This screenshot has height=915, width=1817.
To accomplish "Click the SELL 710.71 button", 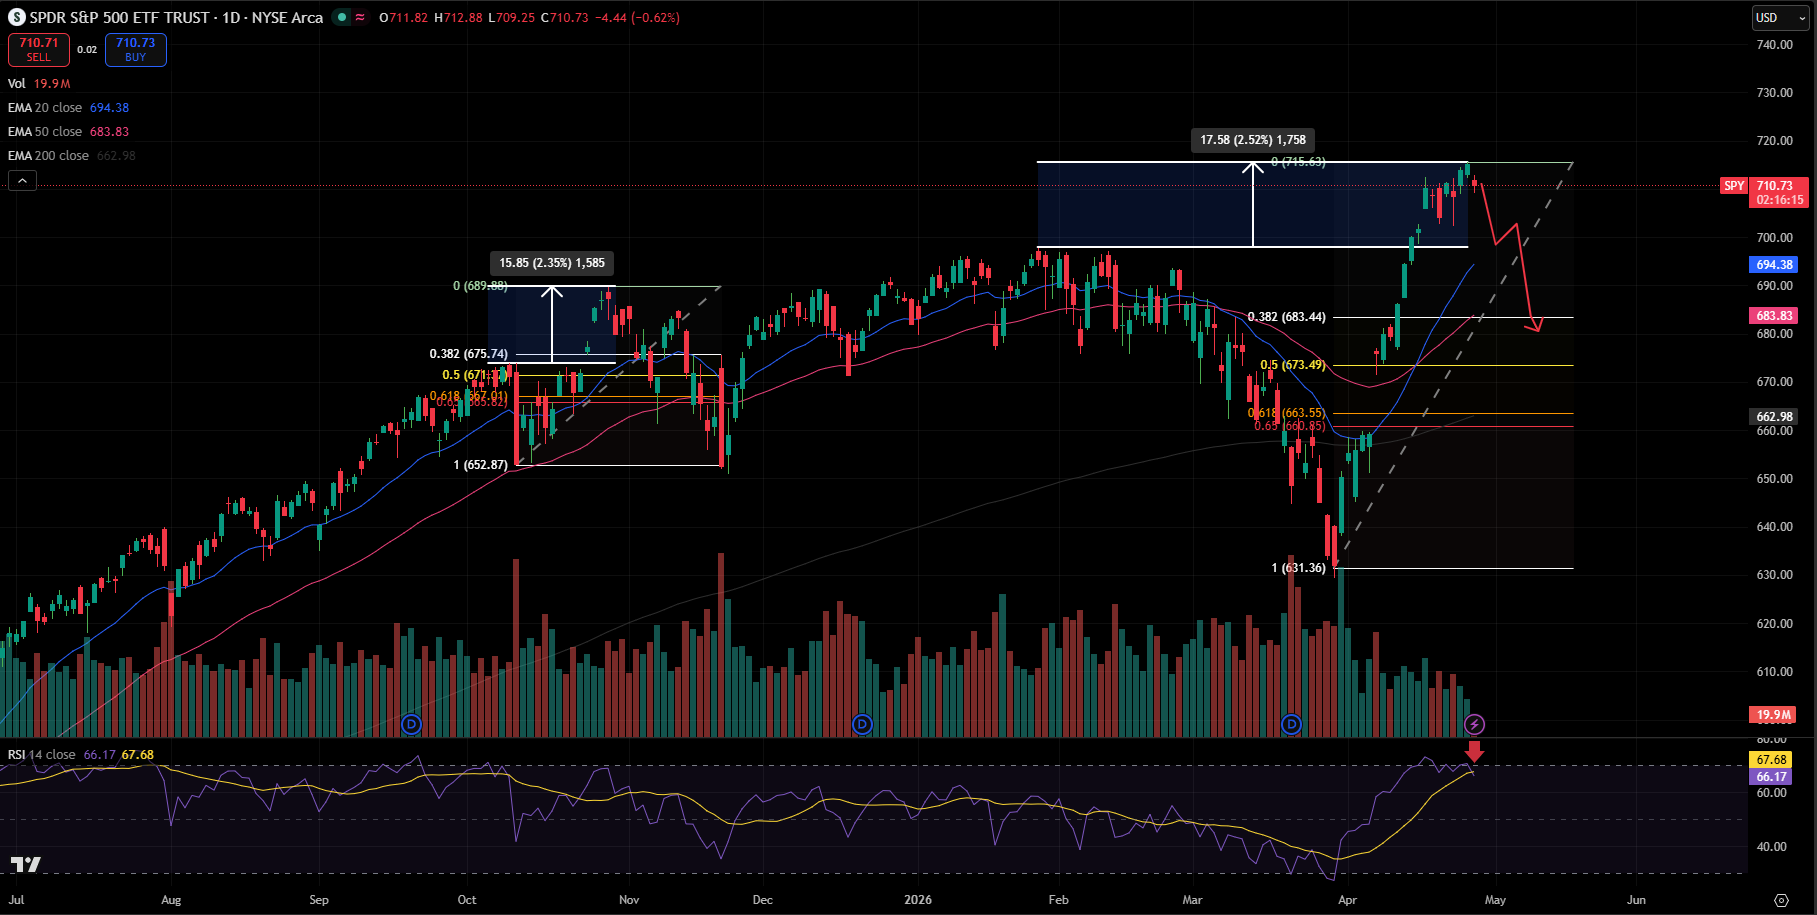I will [x=39, y=49].
